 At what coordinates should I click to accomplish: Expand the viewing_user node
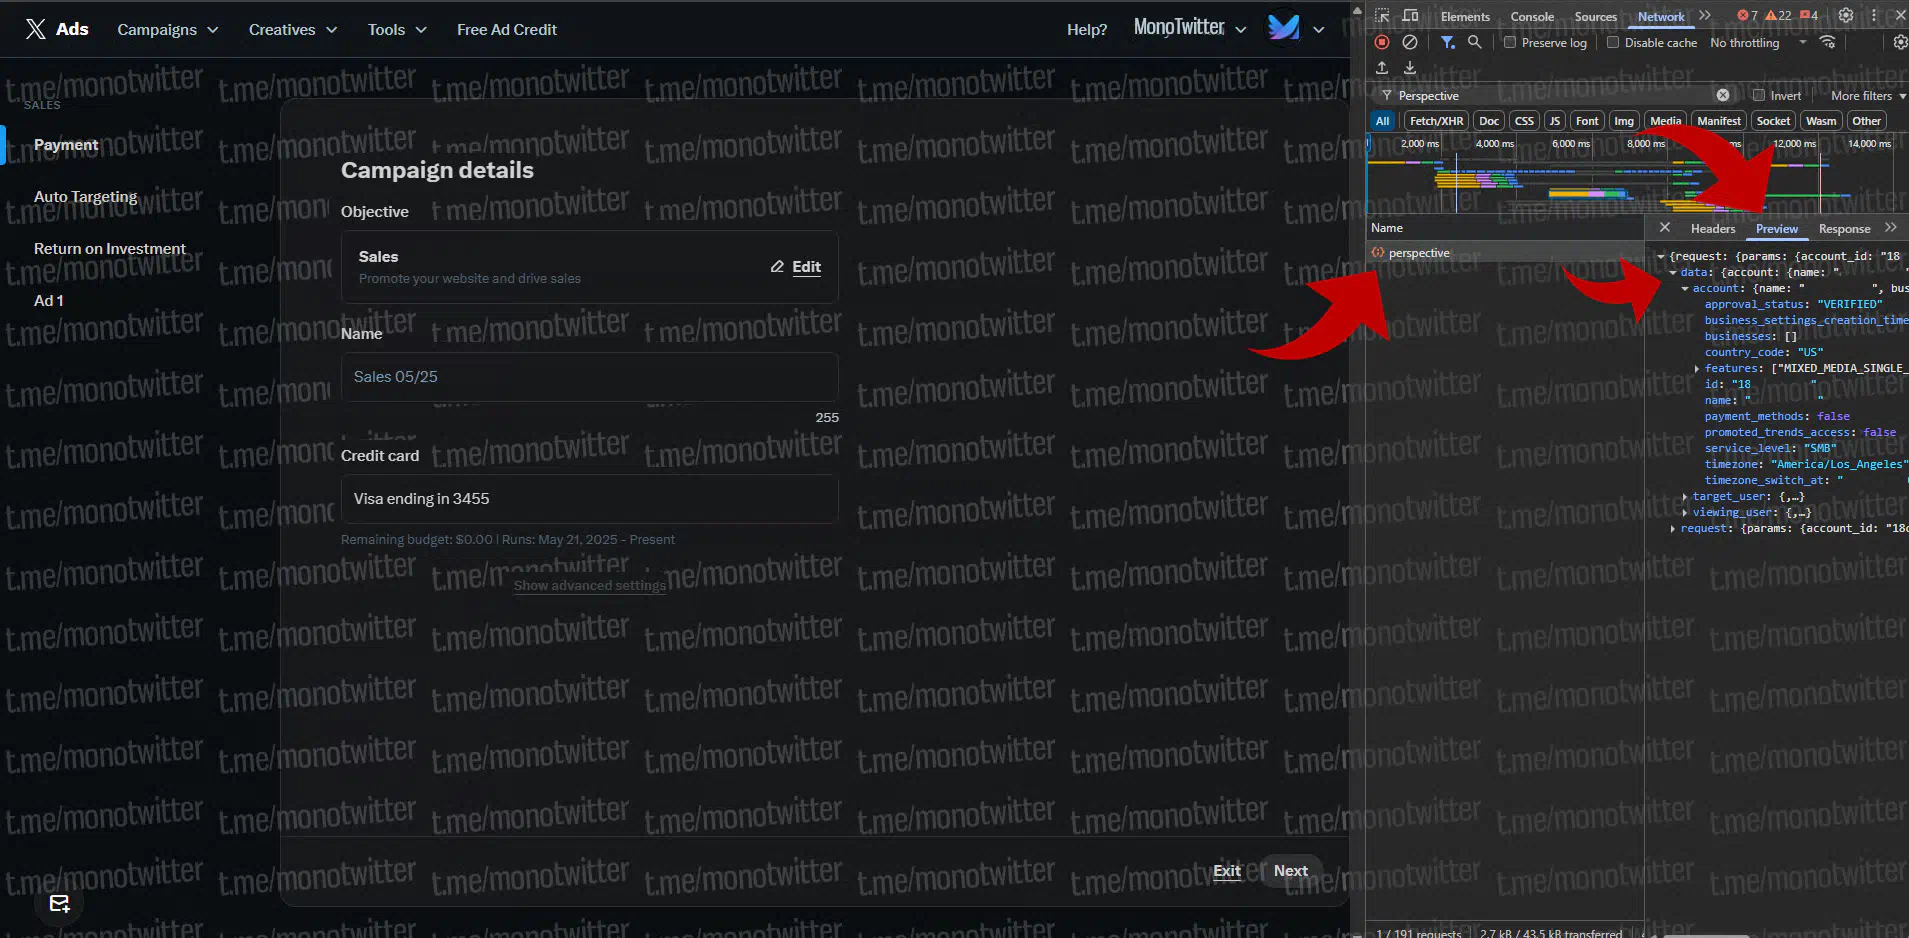[1685, 512]
